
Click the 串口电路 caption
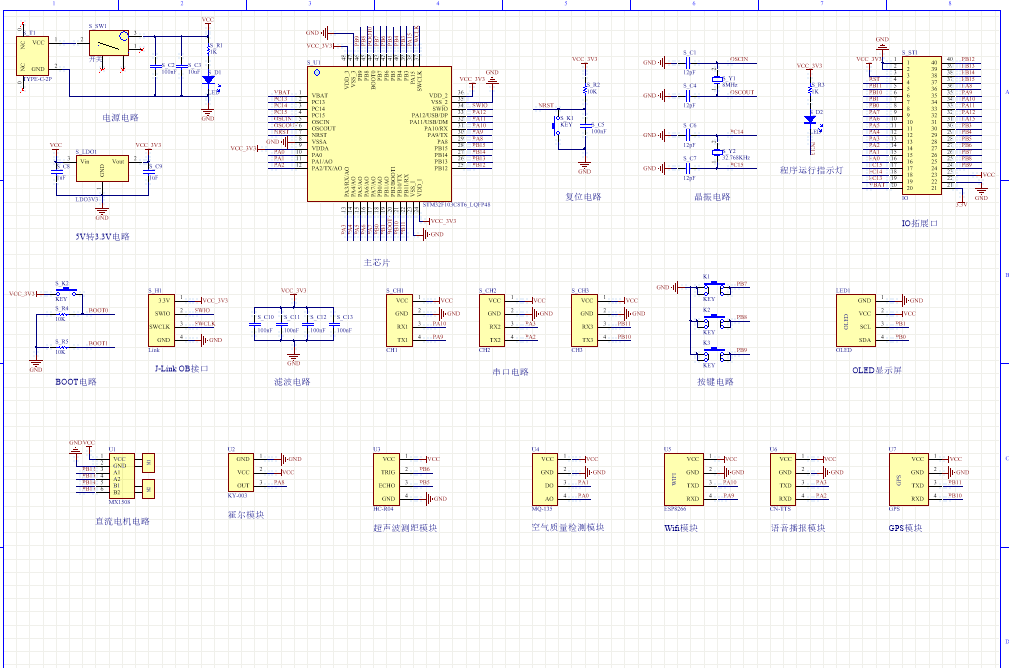tap(510, 372)
